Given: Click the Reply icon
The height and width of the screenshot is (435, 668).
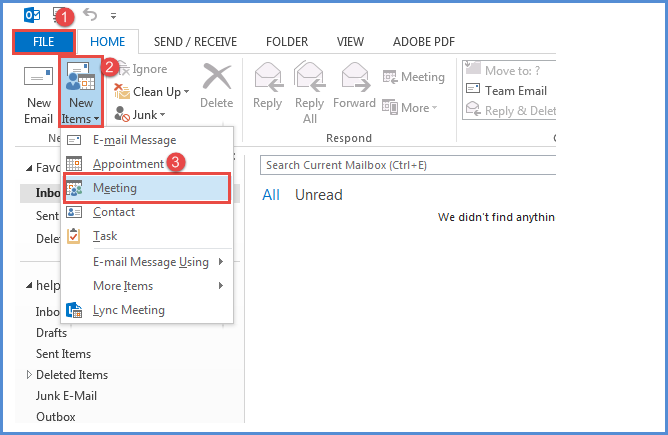Looking at the screenshot, I should tap(268, 87).
